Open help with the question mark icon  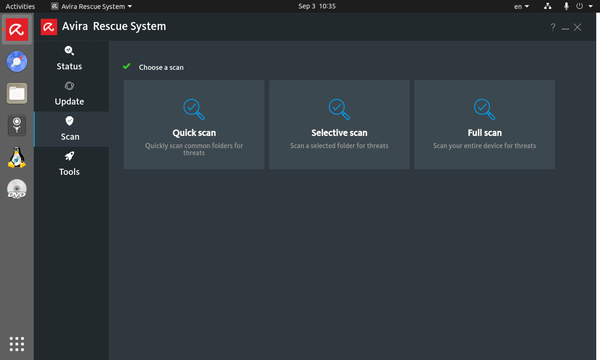pyautogui.click(x=553, y=27)
